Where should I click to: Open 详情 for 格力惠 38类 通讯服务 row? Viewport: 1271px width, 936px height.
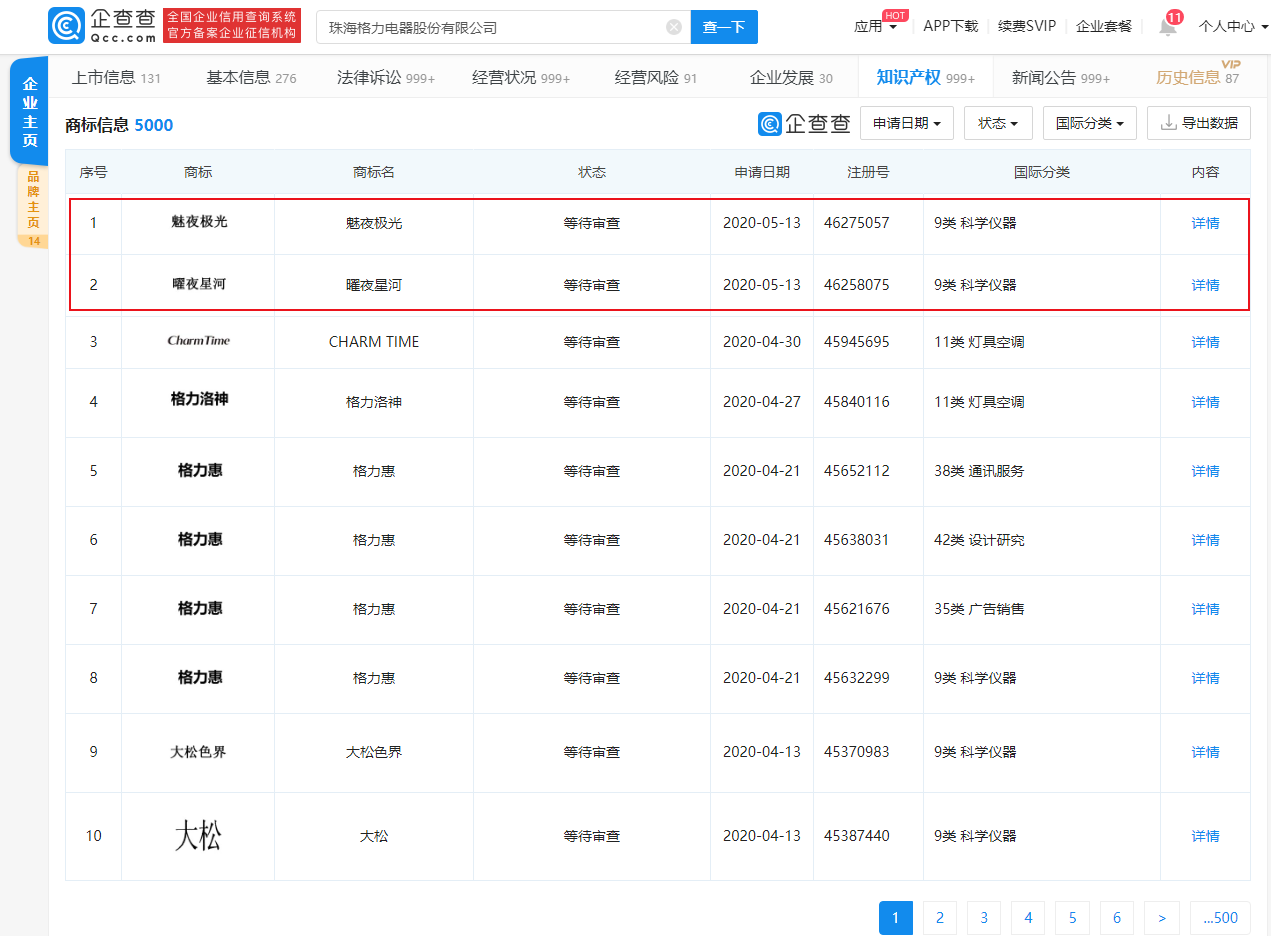(1205, 471)
